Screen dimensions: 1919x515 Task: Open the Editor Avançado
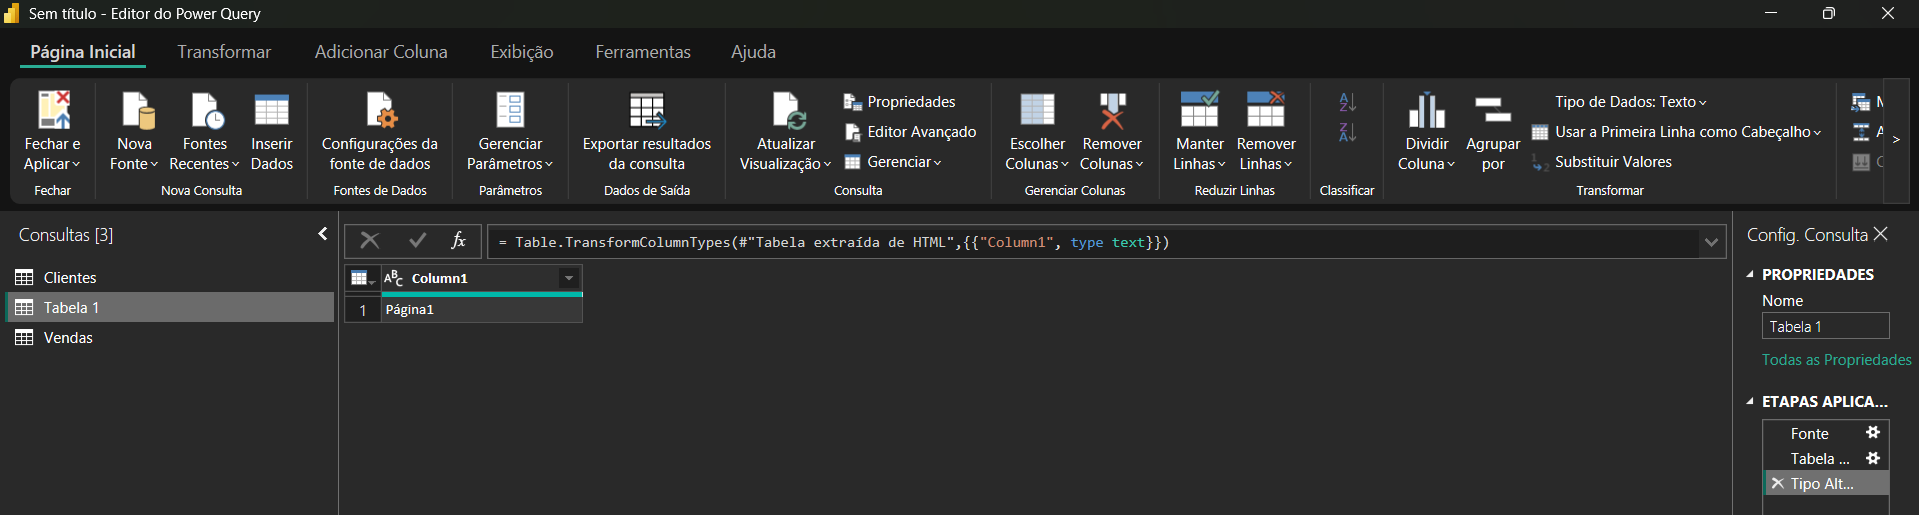[910, 132]
